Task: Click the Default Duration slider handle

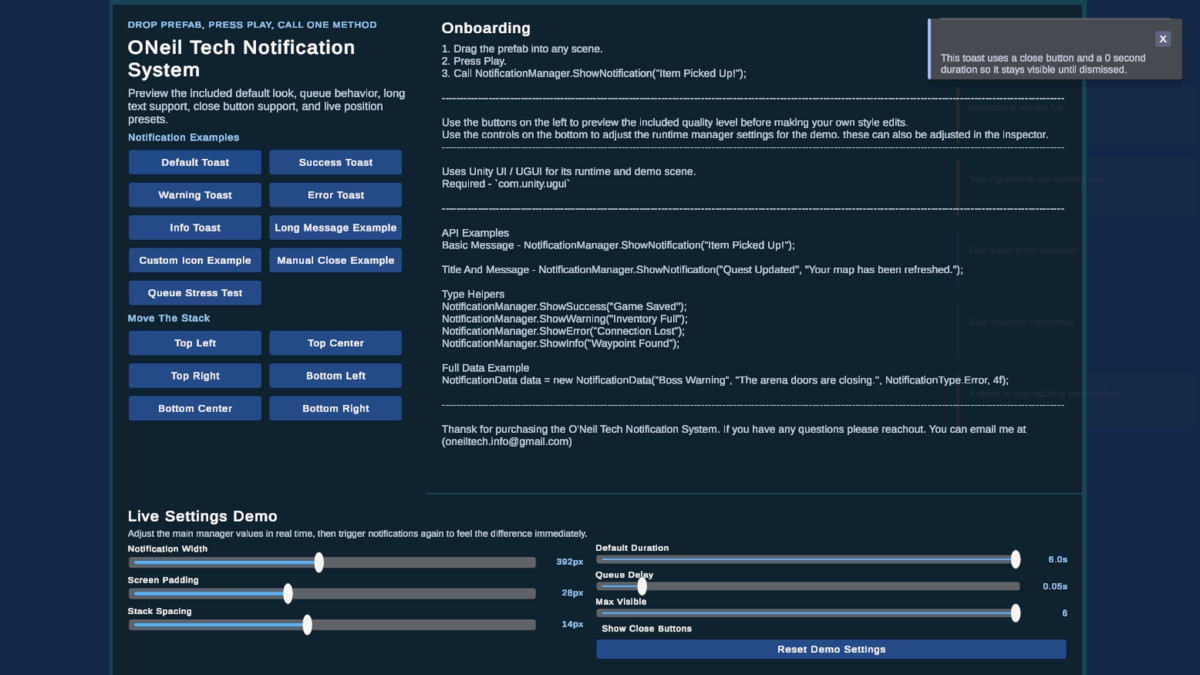Action: click(1015, 559)
